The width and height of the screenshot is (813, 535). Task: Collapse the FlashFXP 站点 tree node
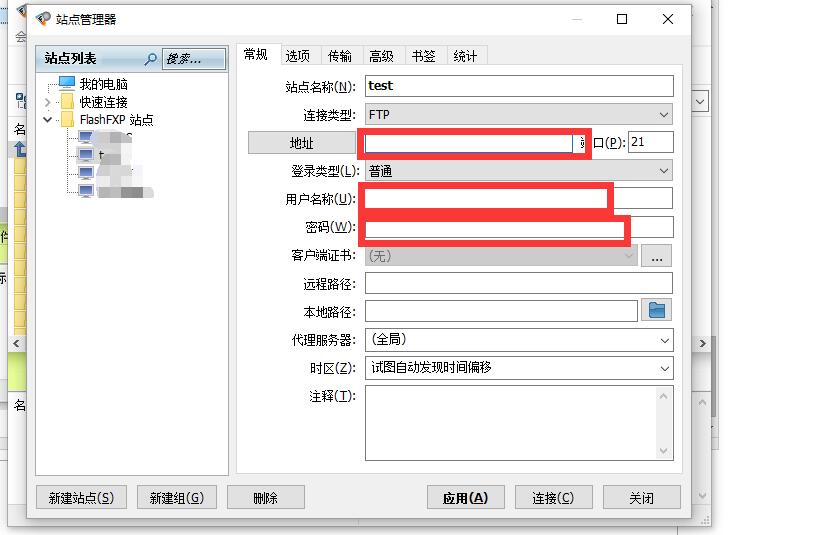(48, 120)
